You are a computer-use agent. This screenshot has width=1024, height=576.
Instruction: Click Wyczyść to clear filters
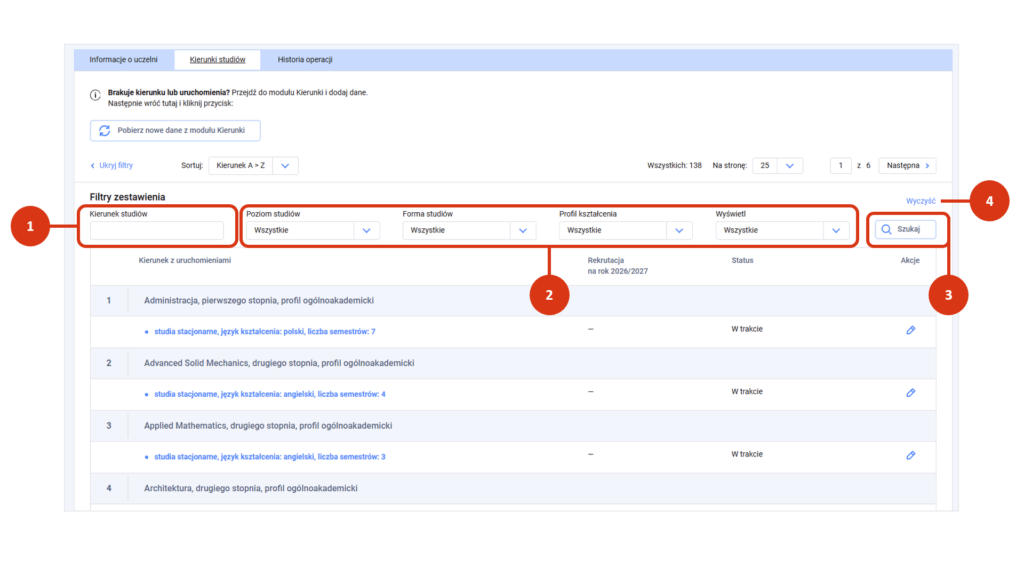[x=920, y=201]
